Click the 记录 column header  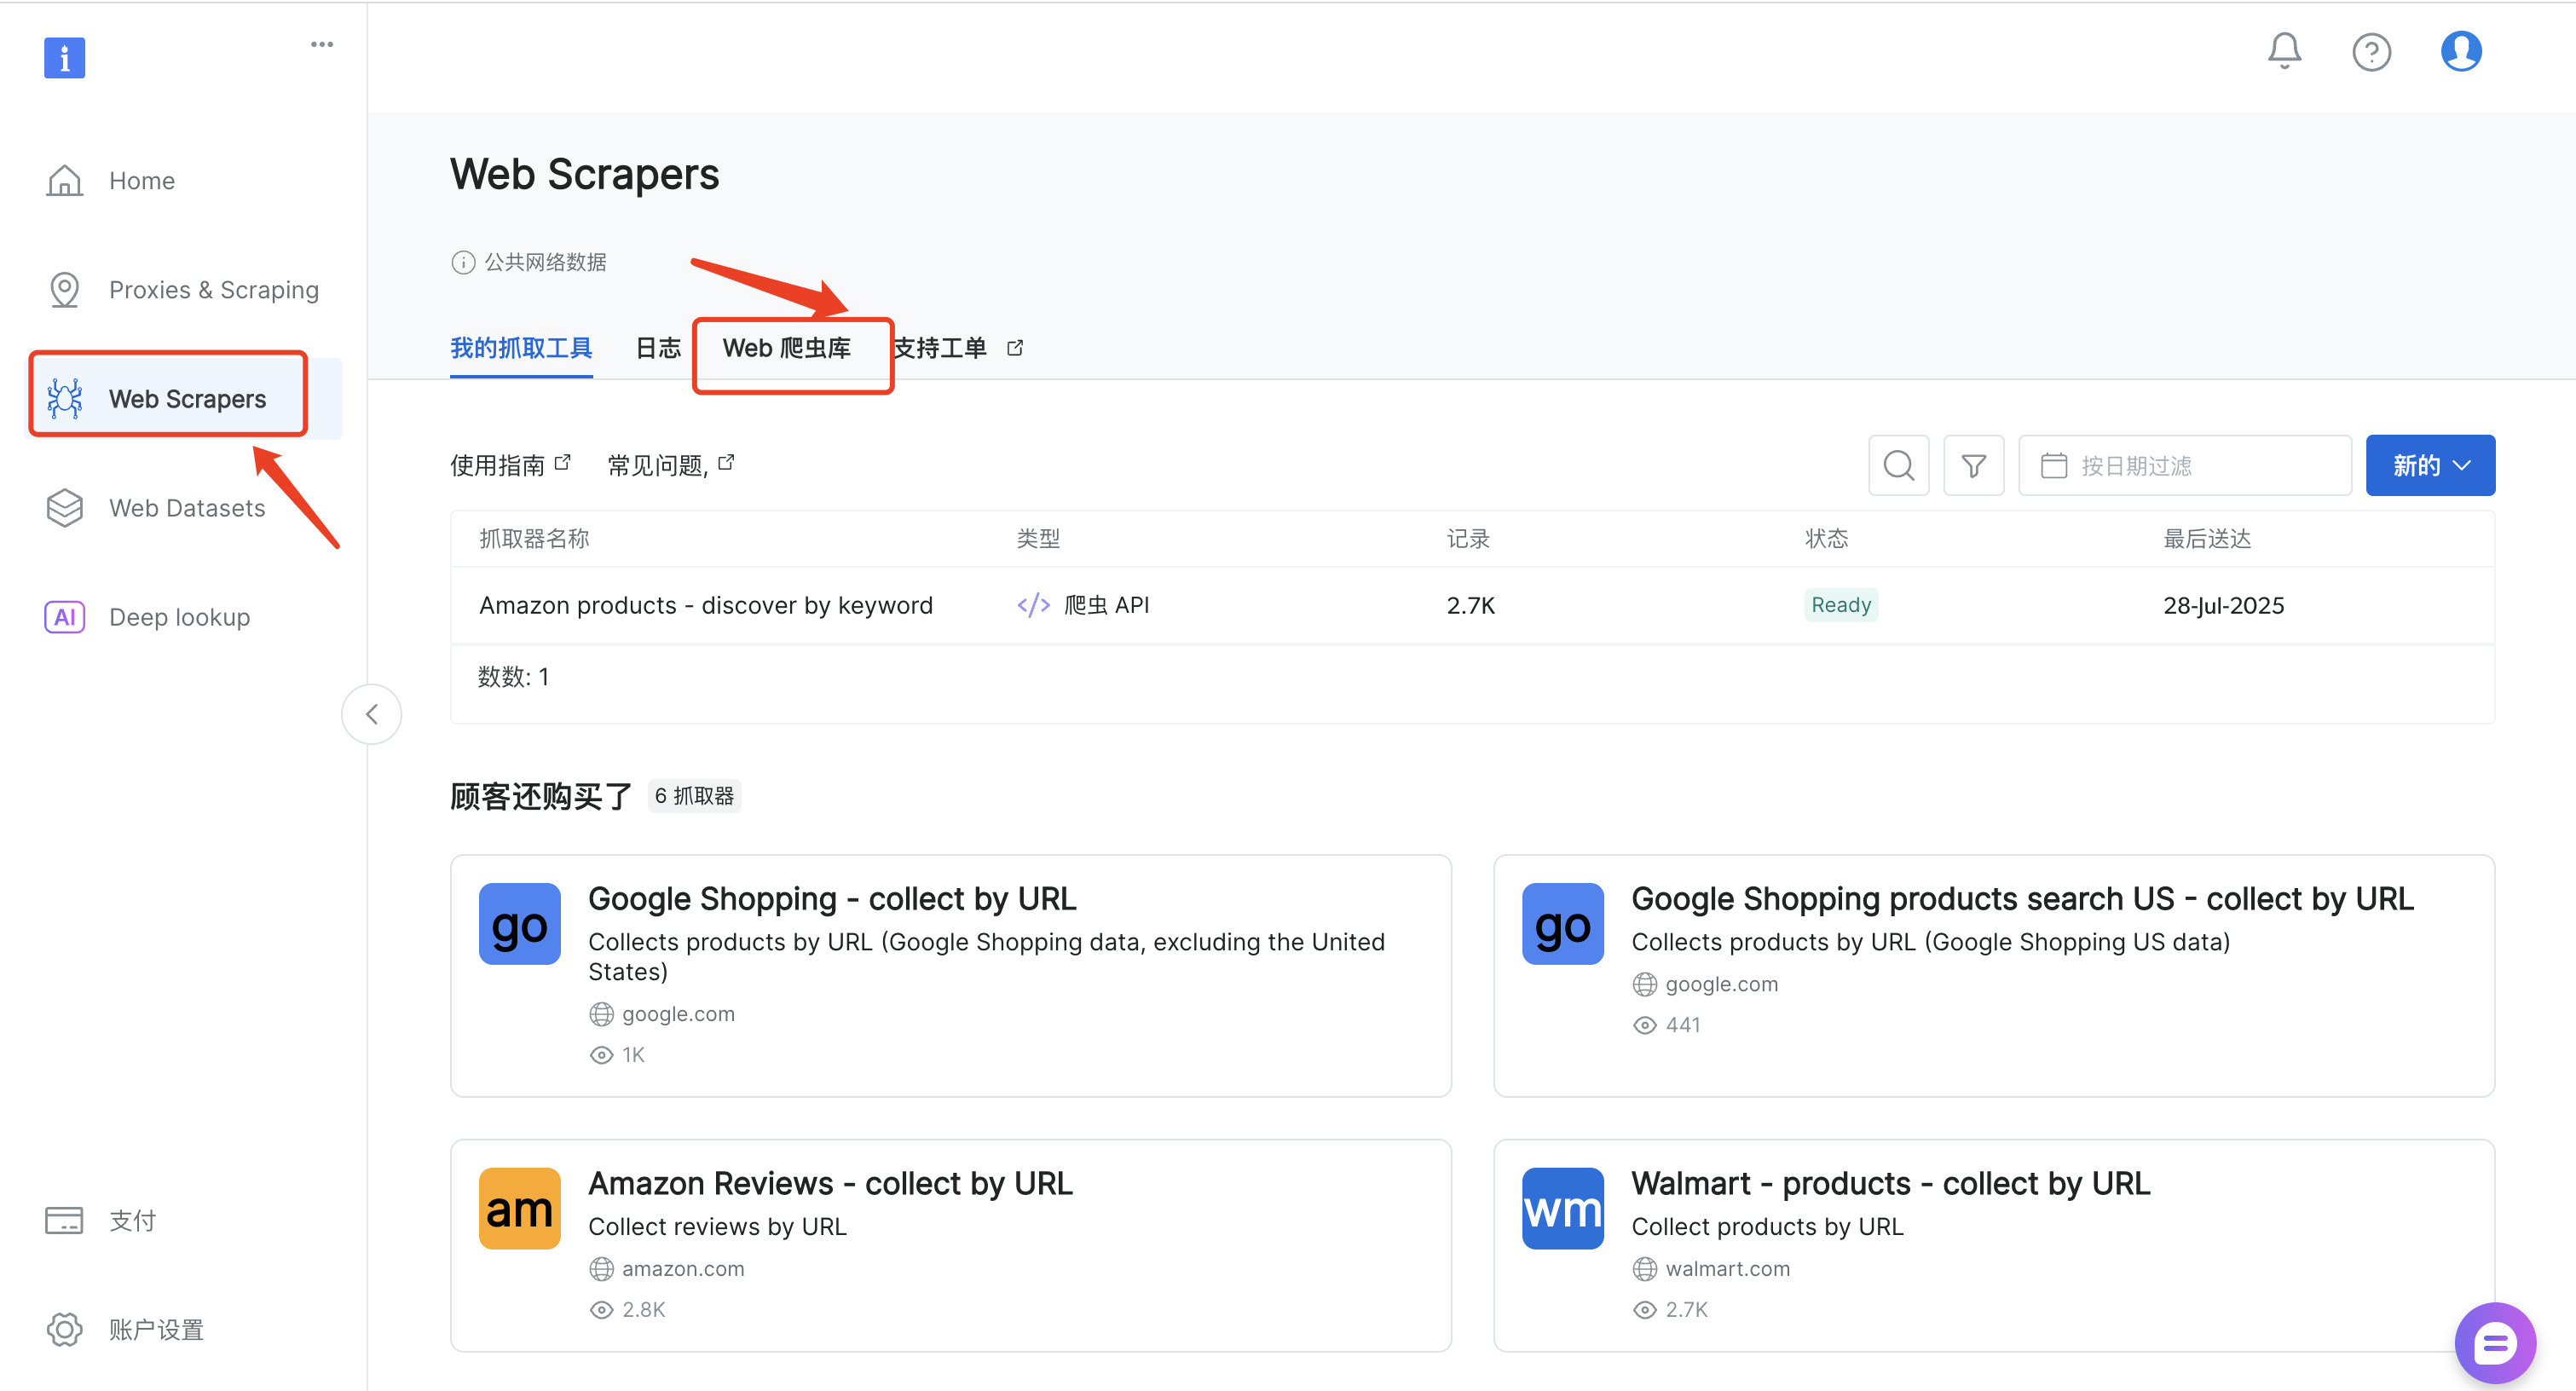pos(1467,538)
